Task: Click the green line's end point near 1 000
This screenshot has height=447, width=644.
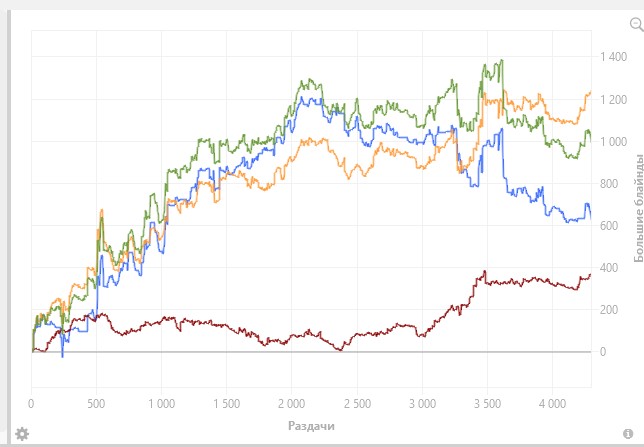Action: pyautogui.click(x=591, y=140)
